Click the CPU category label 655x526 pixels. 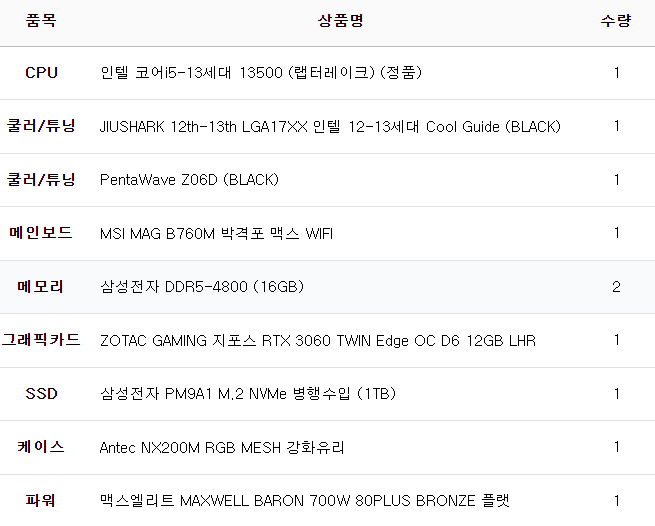pyautogui.click(x=41, y=73)
